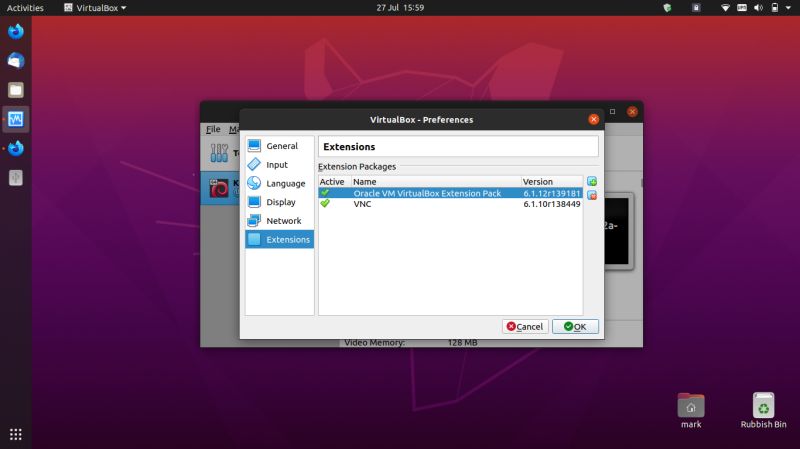Open the mark home folder
Viewport: 800px width, 449px height.
point(691,411)
